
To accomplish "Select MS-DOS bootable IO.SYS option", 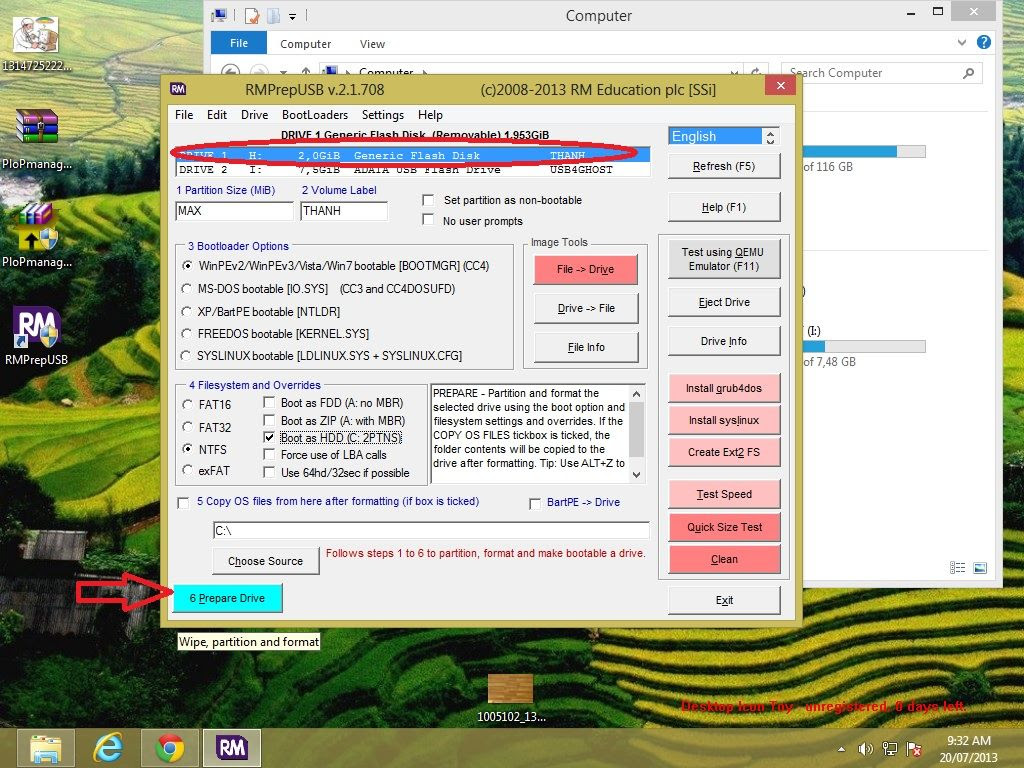I will 187,288.
